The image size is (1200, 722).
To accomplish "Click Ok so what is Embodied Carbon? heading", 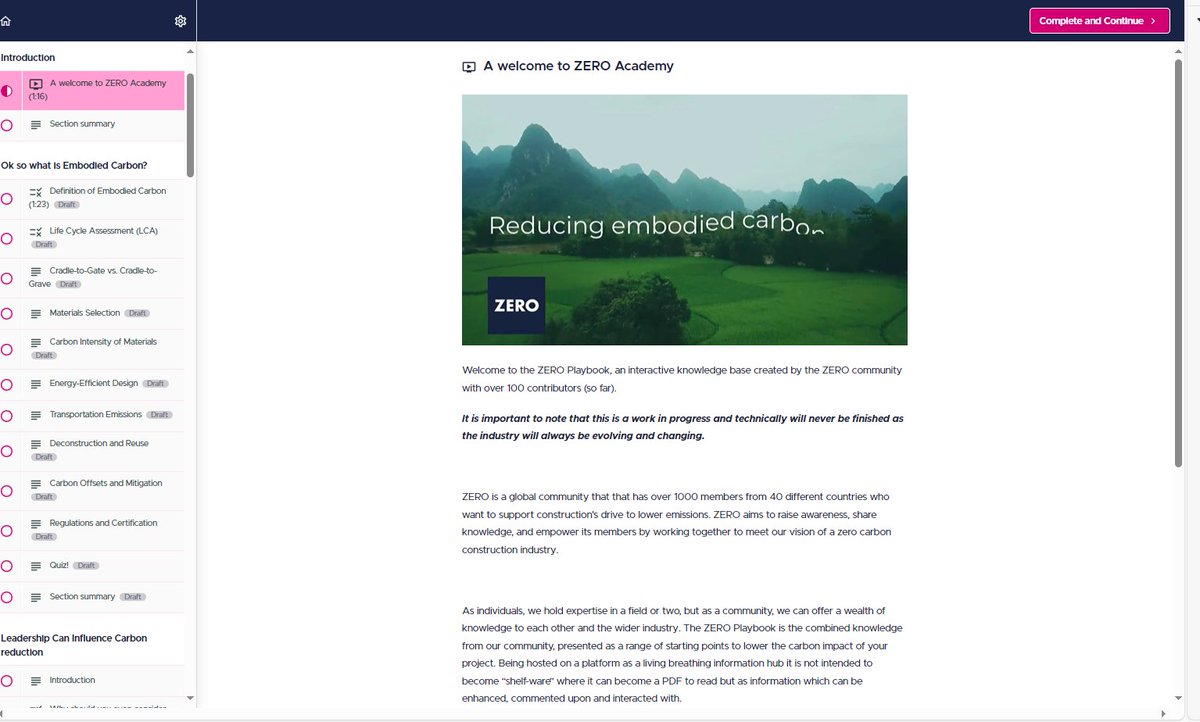I will click(x=74, y=166).
